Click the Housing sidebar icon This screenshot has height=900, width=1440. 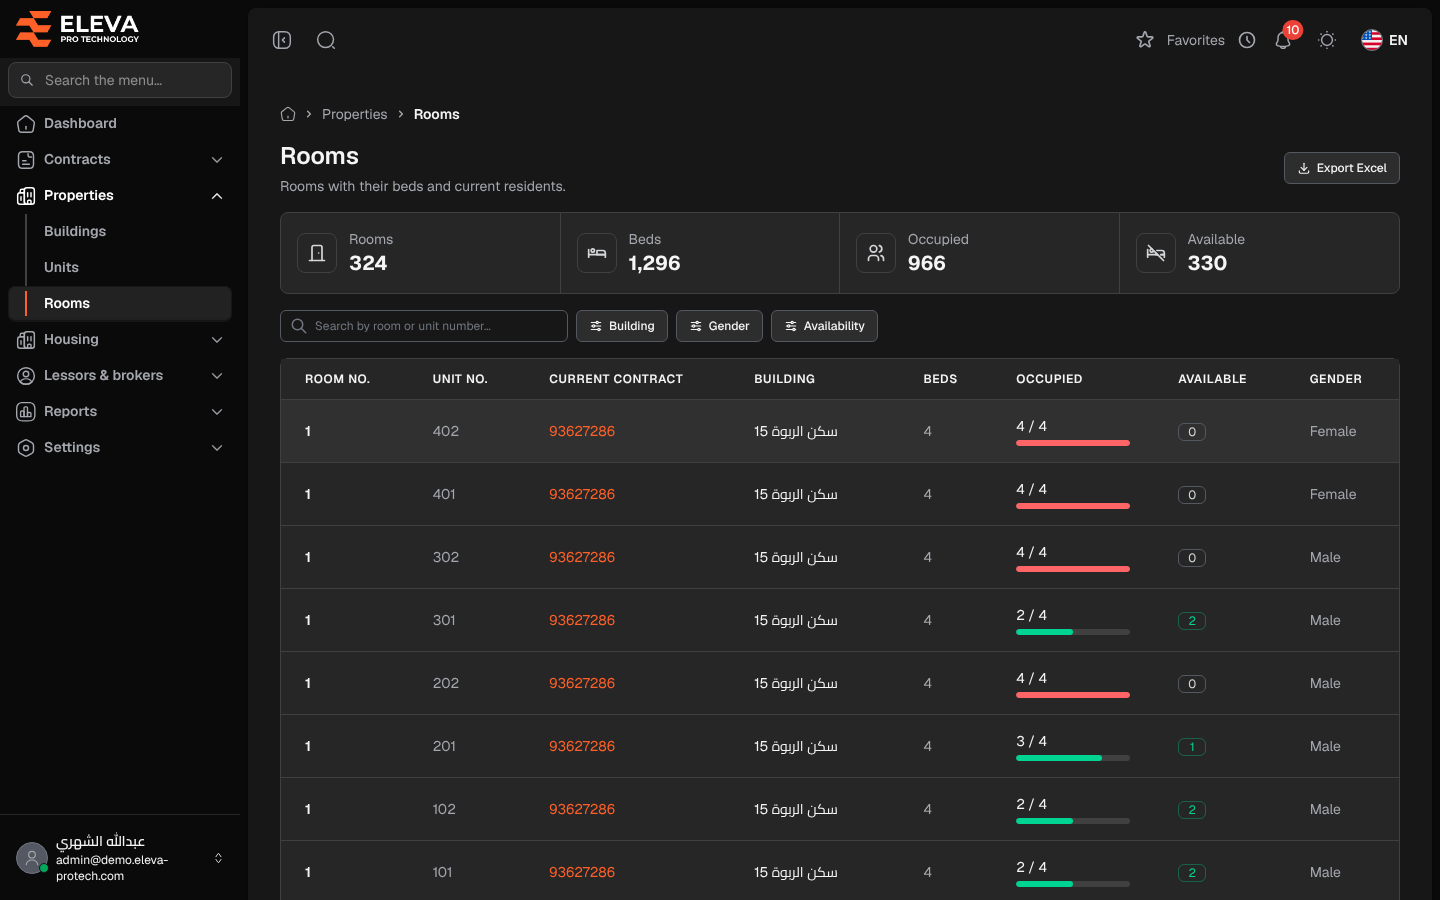pos(26,340)
